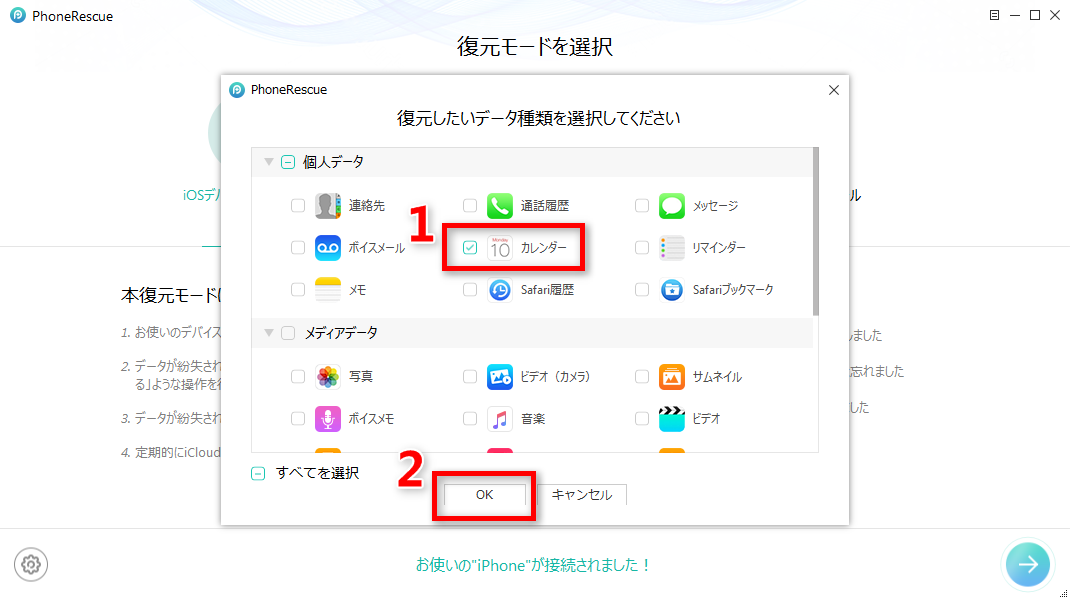The width and height of the screenshot is (1070, 600).
Task: Click the 復元モードを選択 heading
Action: (x=535, y=46)
